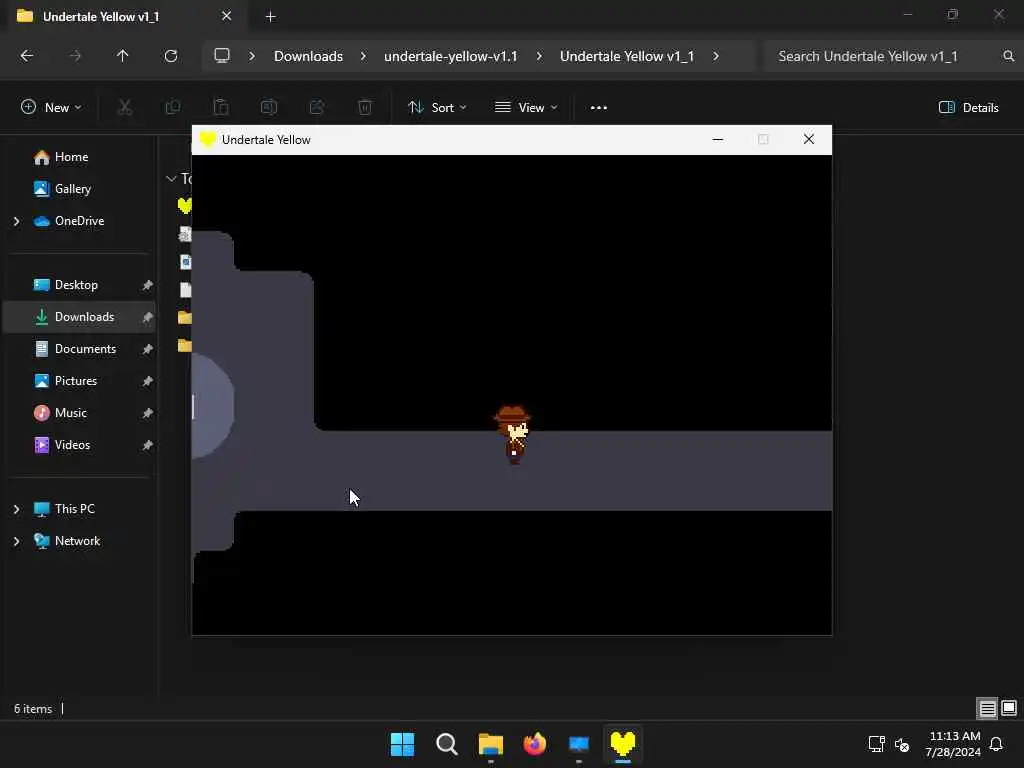This screenshot has height=768, width=1024.
Task: Open undertale-yellow-v1.1 breadcrumb folder
Action: point(451,56)
